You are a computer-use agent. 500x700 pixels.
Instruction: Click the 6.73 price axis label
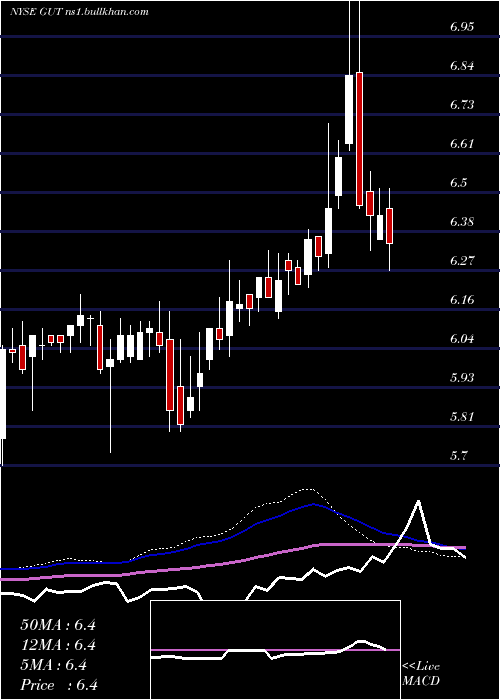tap(462, 104)
